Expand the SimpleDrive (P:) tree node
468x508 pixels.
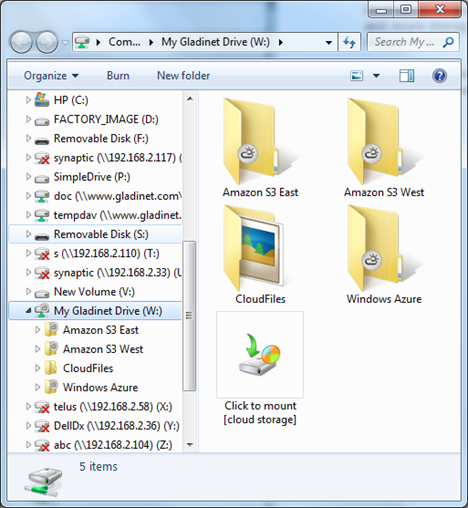(x=28, y=176)
